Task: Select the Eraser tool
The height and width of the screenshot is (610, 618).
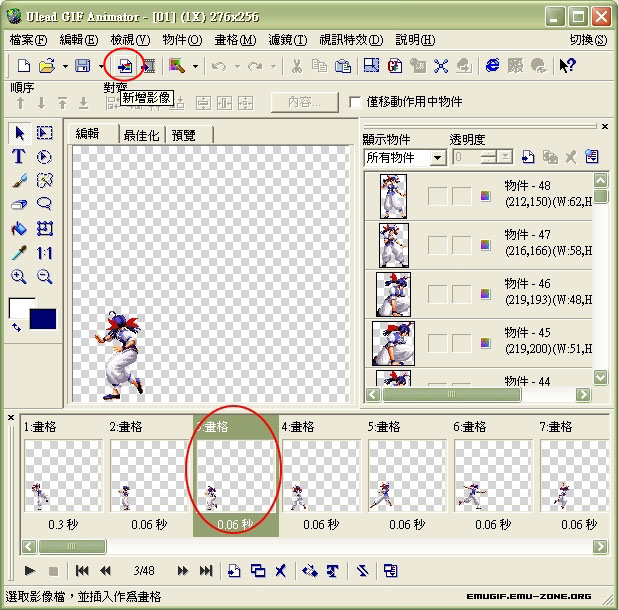Action: click(x=19, y=204)
